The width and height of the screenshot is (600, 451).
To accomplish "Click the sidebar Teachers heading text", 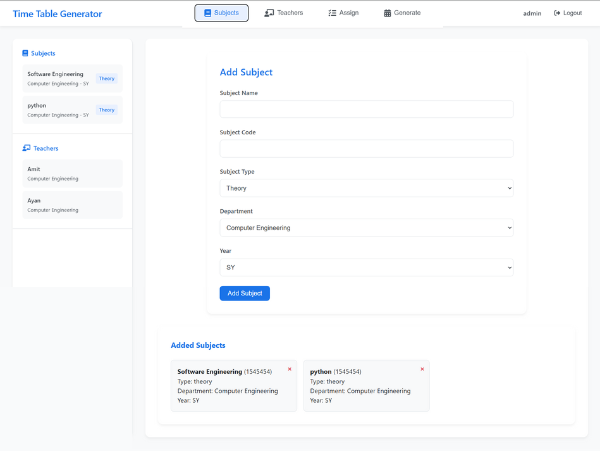I will [46, 148].
